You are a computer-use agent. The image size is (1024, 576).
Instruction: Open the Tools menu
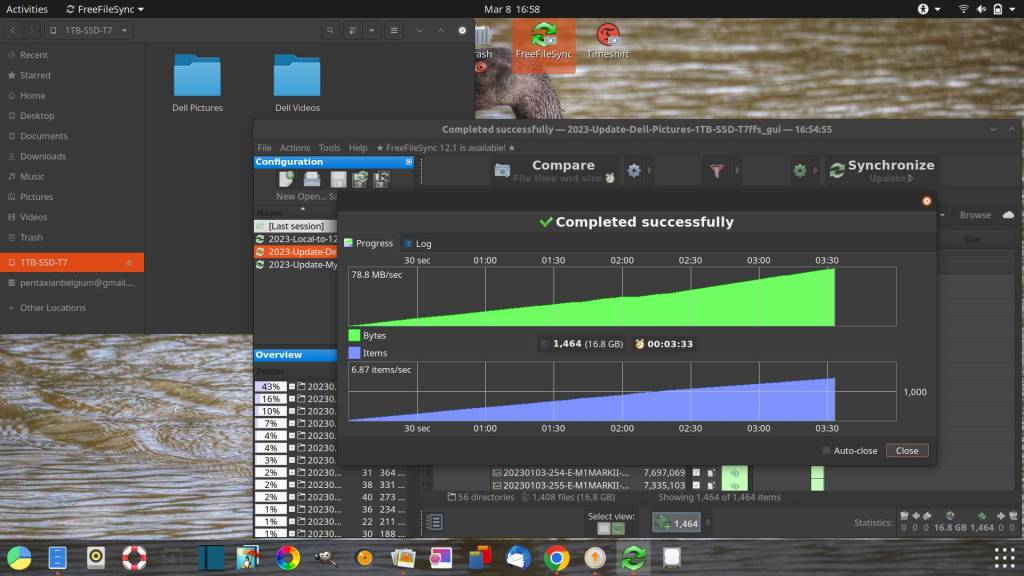[x=329, y=148]
